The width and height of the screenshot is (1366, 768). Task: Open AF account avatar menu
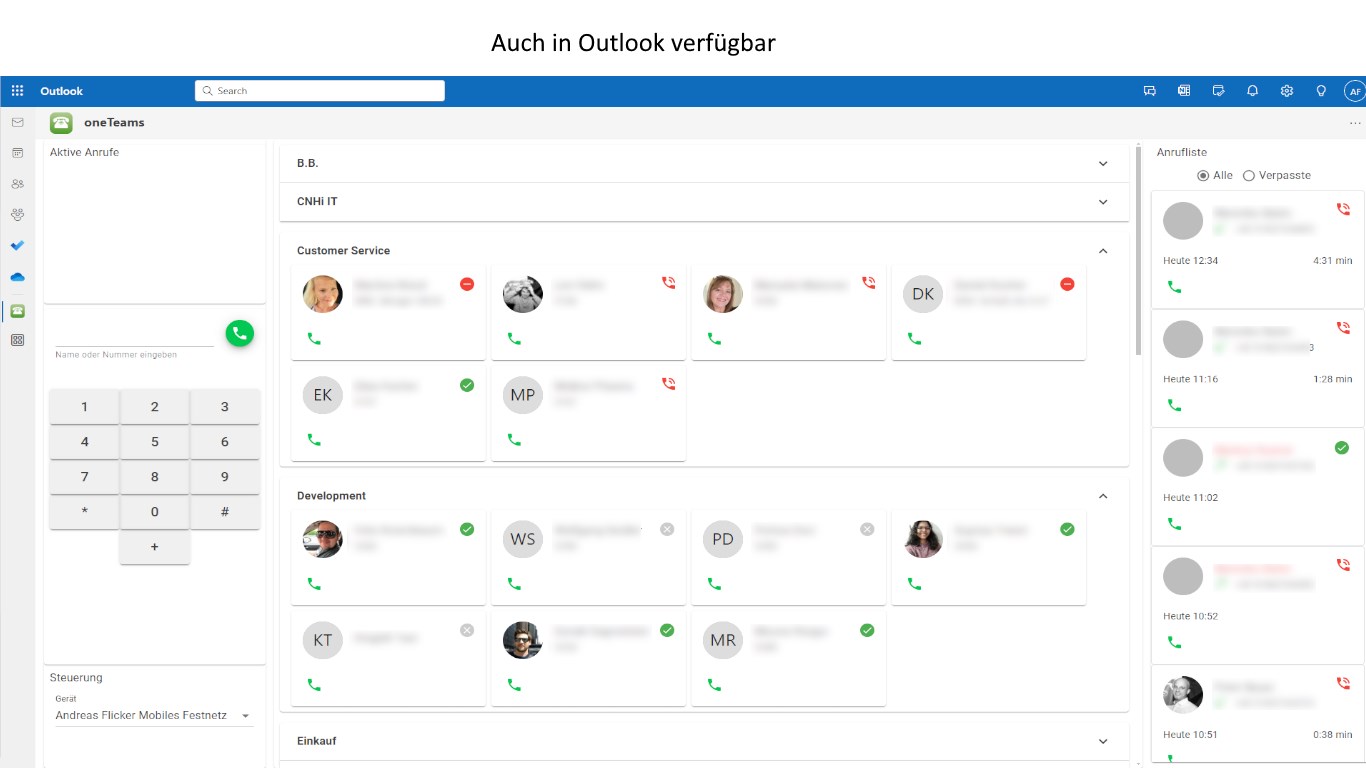pos(1355,91)
